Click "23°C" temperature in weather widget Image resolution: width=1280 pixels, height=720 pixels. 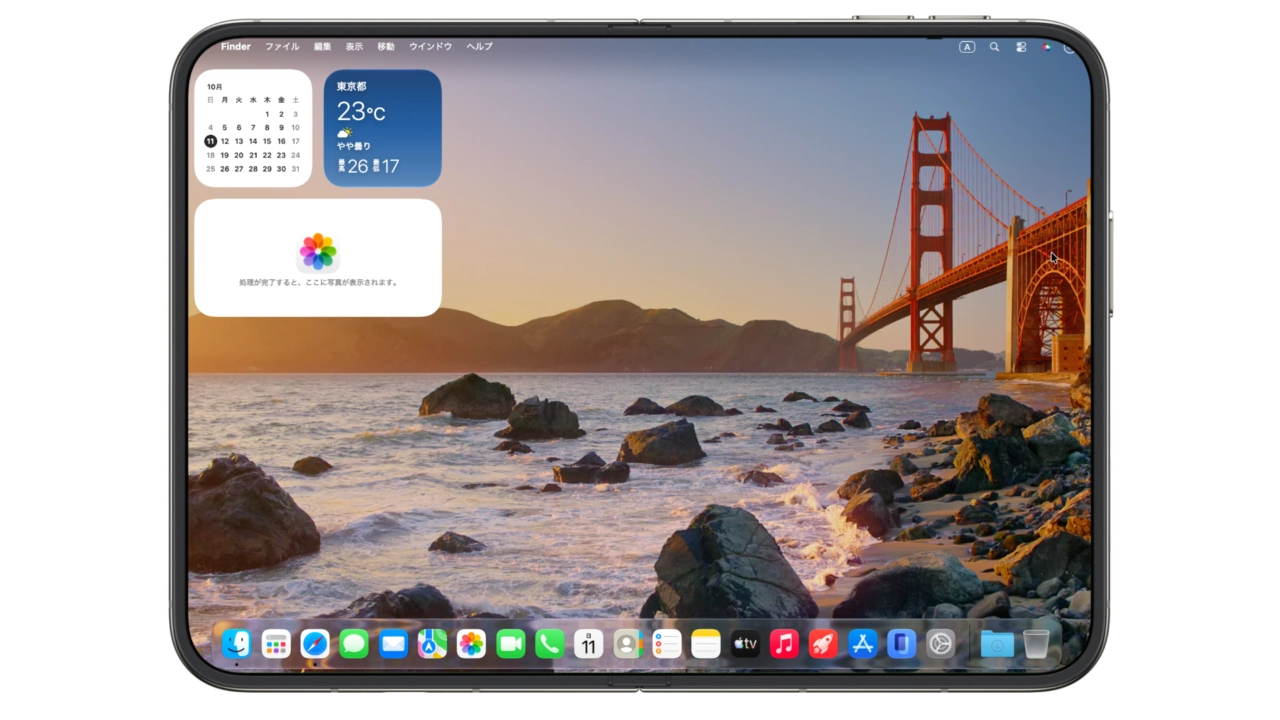(x=361, y=111)
